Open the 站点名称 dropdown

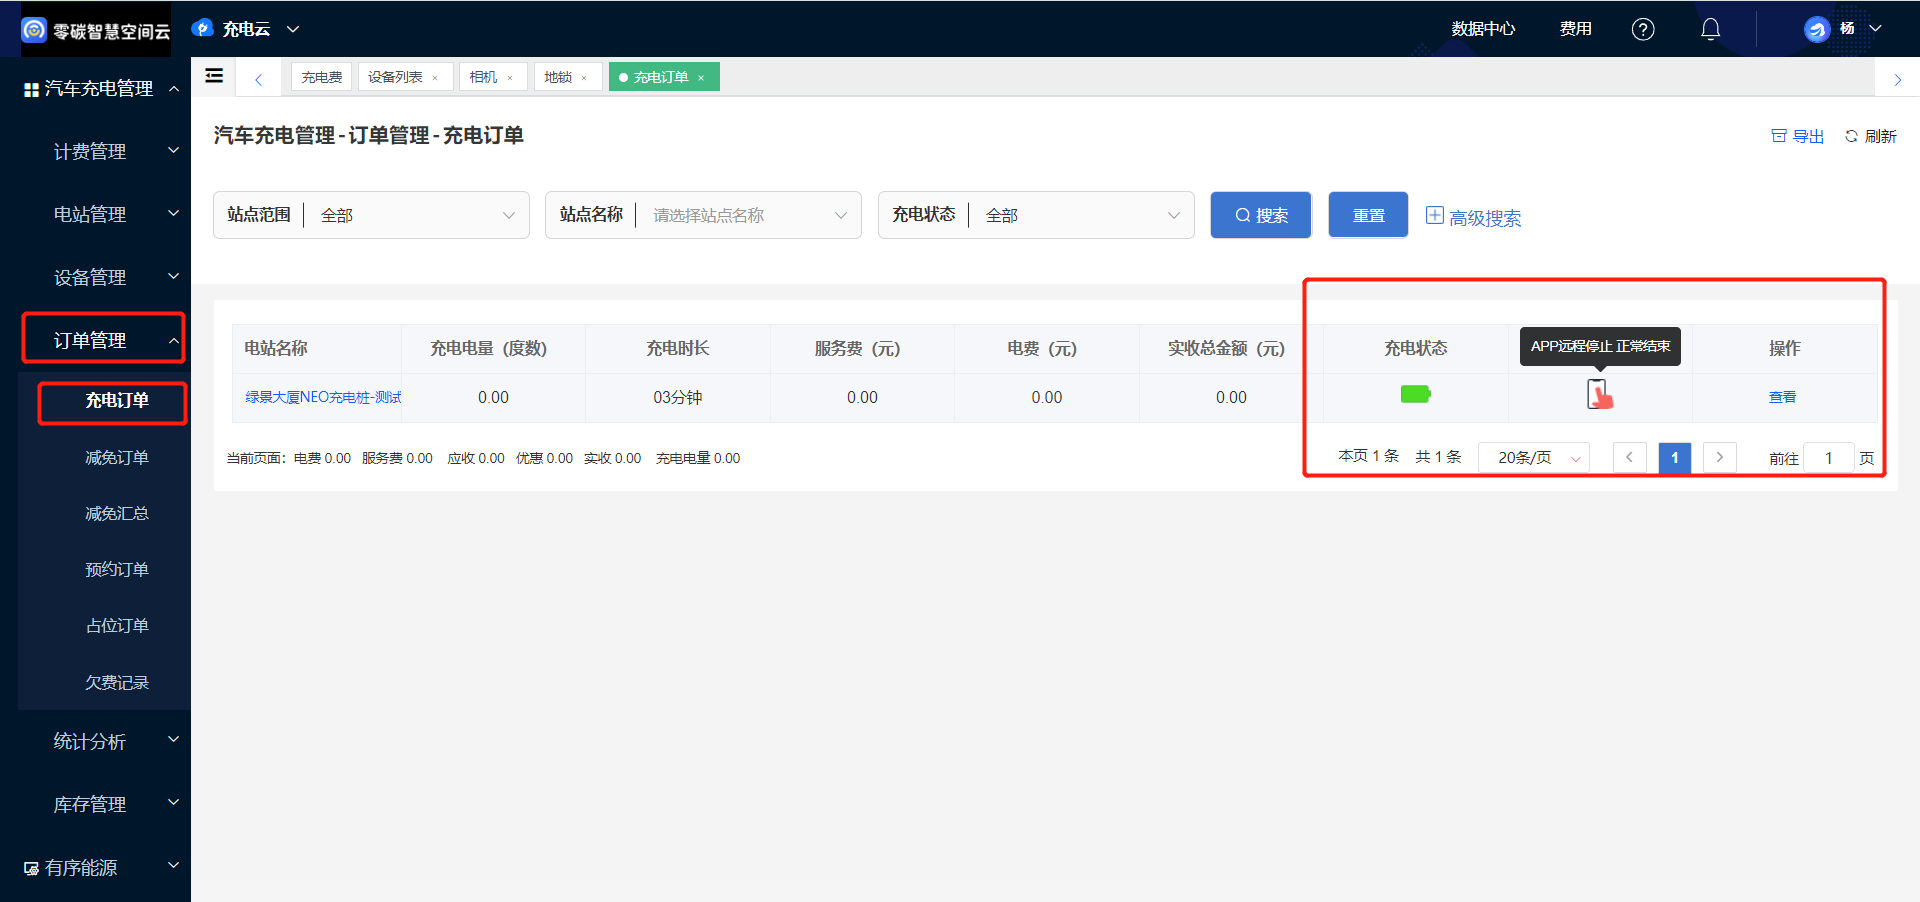point(703,215)
